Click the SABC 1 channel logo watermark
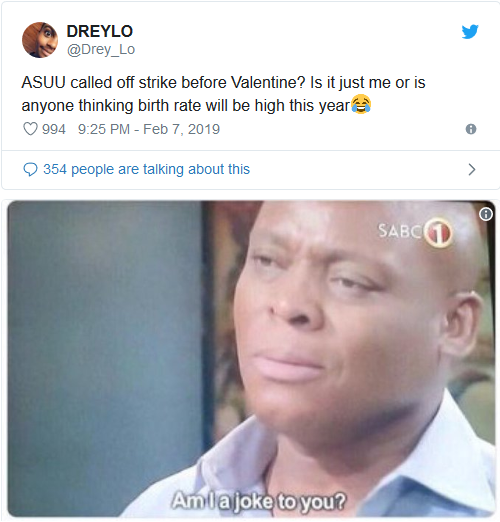 tap(415, 232)
